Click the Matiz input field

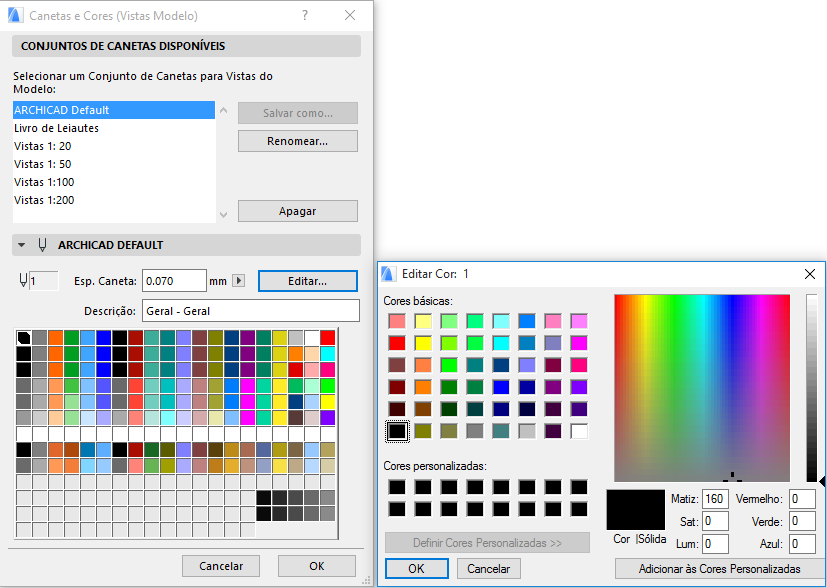713,498
